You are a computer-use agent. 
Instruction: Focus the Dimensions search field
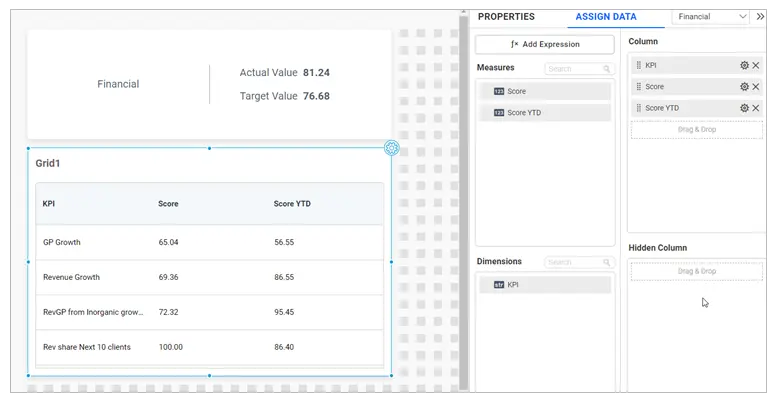(579, 262)
